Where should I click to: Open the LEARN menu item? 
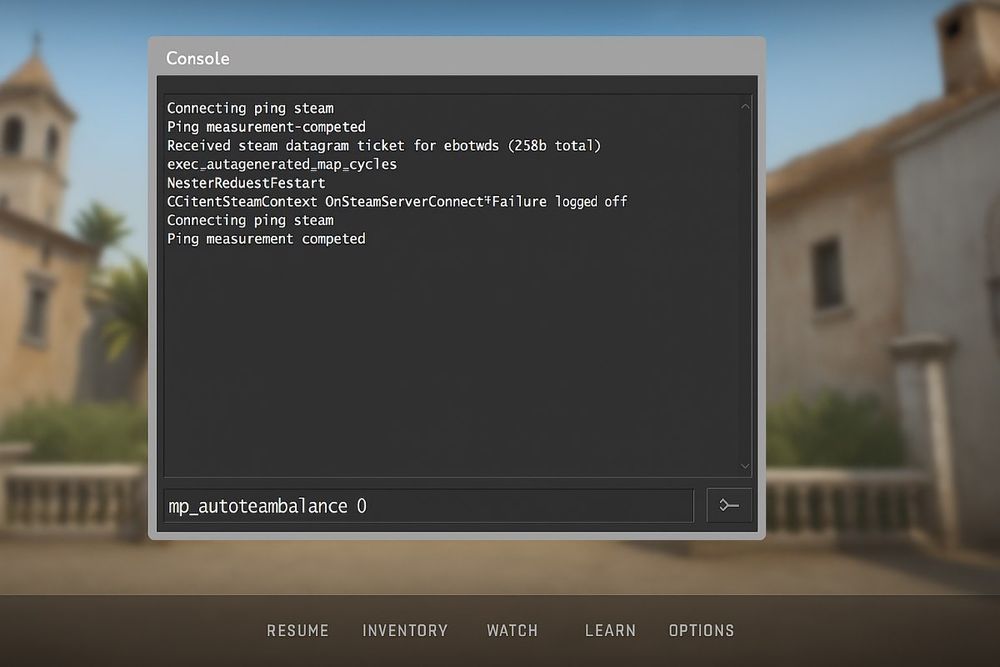(x=610, y=631)
